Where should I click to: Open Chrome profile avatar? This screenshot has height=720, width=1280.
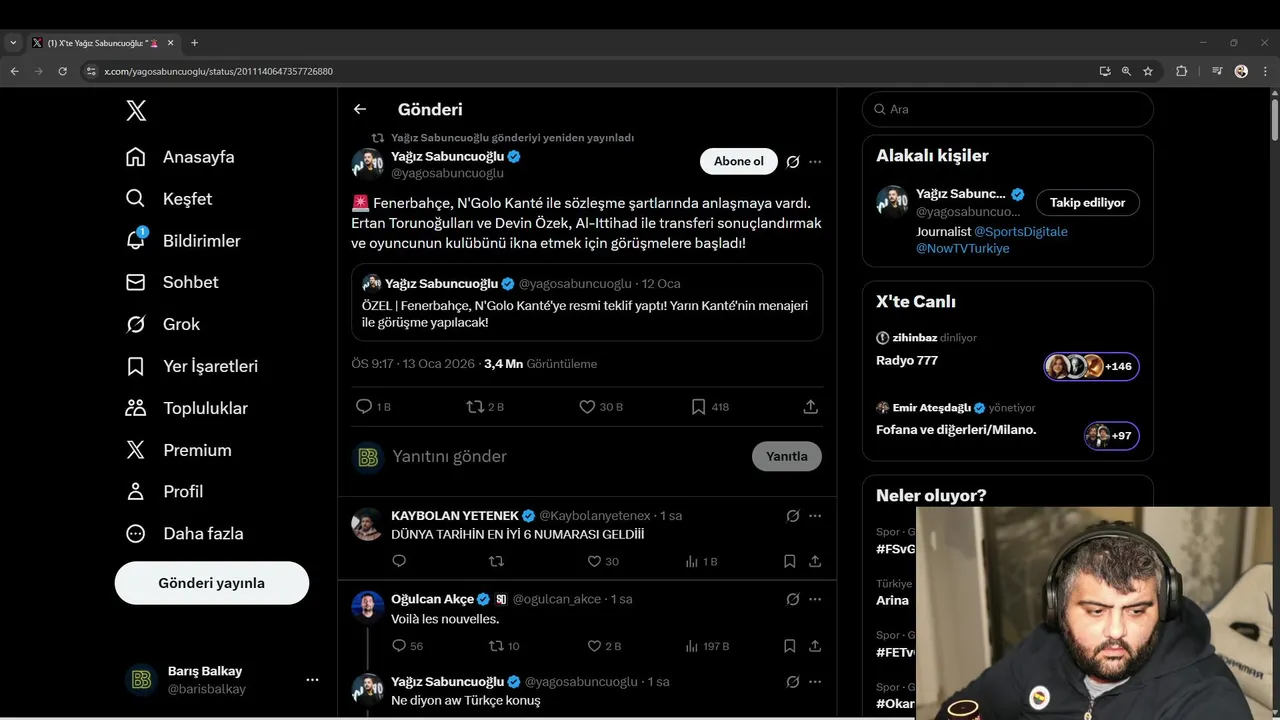[x=1241, y=71]
